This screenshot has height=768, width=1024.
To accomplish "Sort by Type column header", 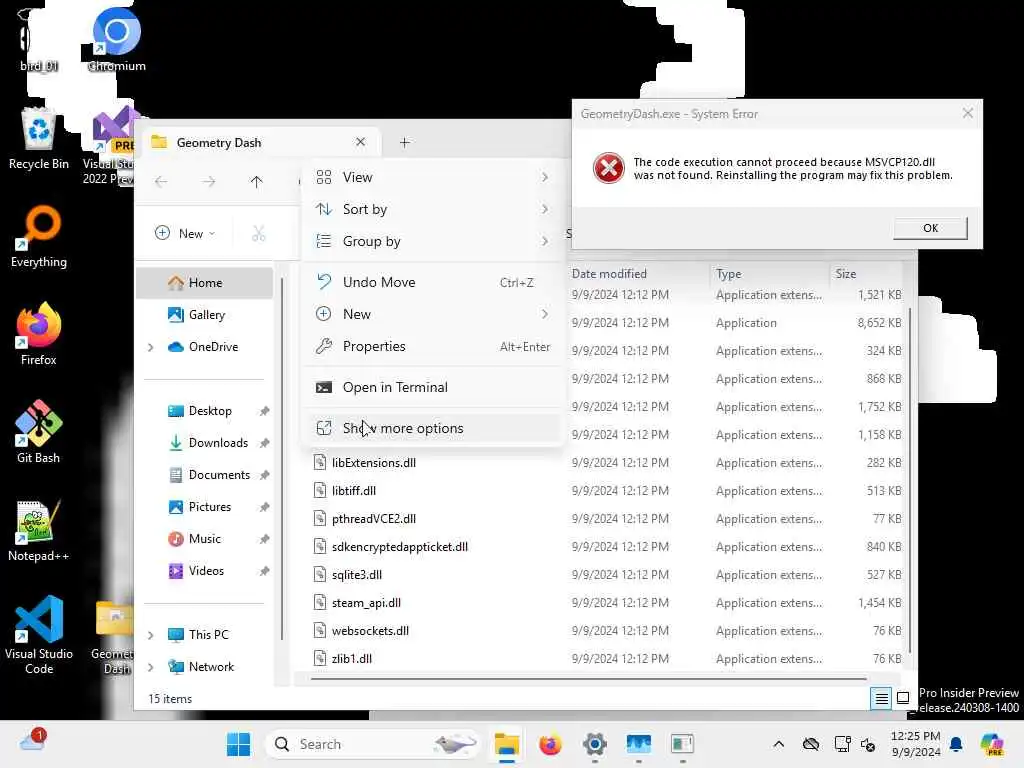I will [x=769, y=274].
